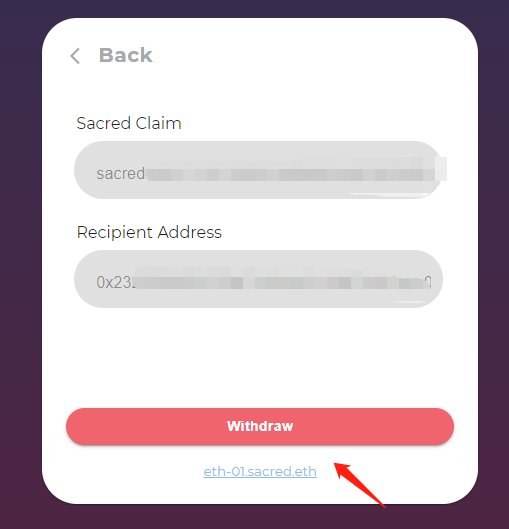The width and height of the screenshot is (509, 529).
Task: Click the purple background outside the card
Action: [20, 270]
